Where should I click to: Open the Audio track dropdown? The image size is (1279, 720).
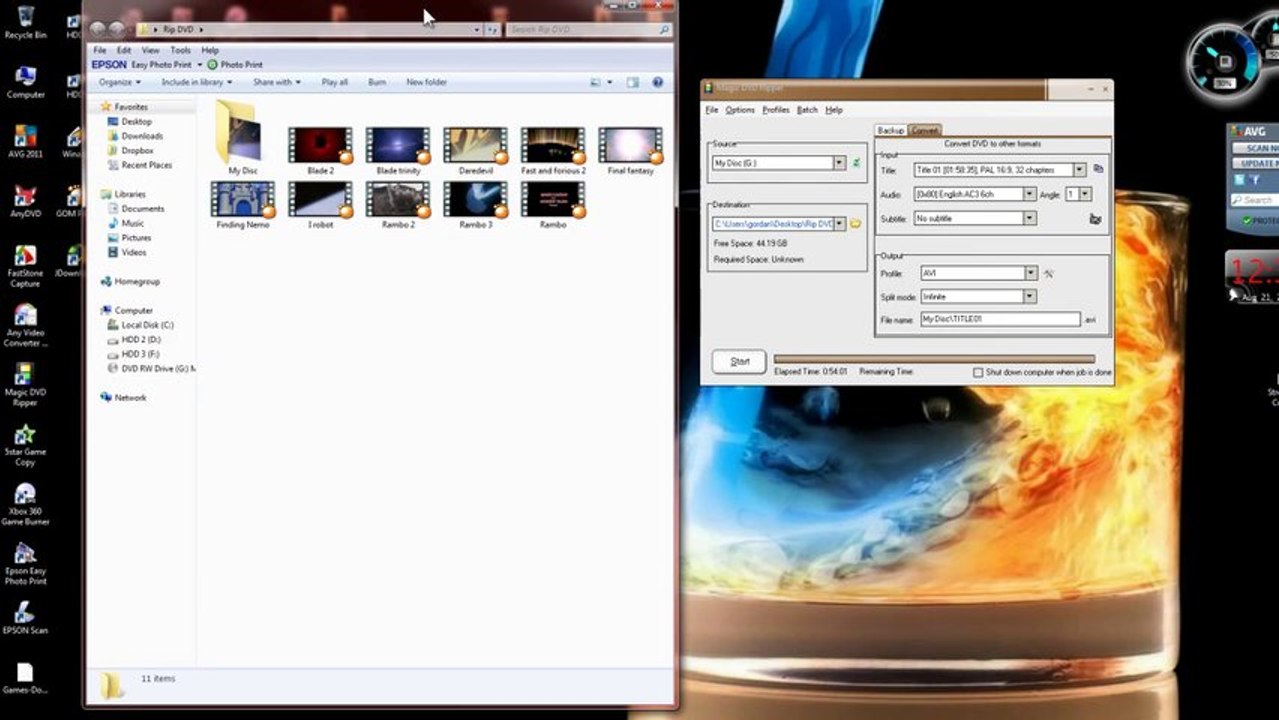click(x=1029, y=194)
